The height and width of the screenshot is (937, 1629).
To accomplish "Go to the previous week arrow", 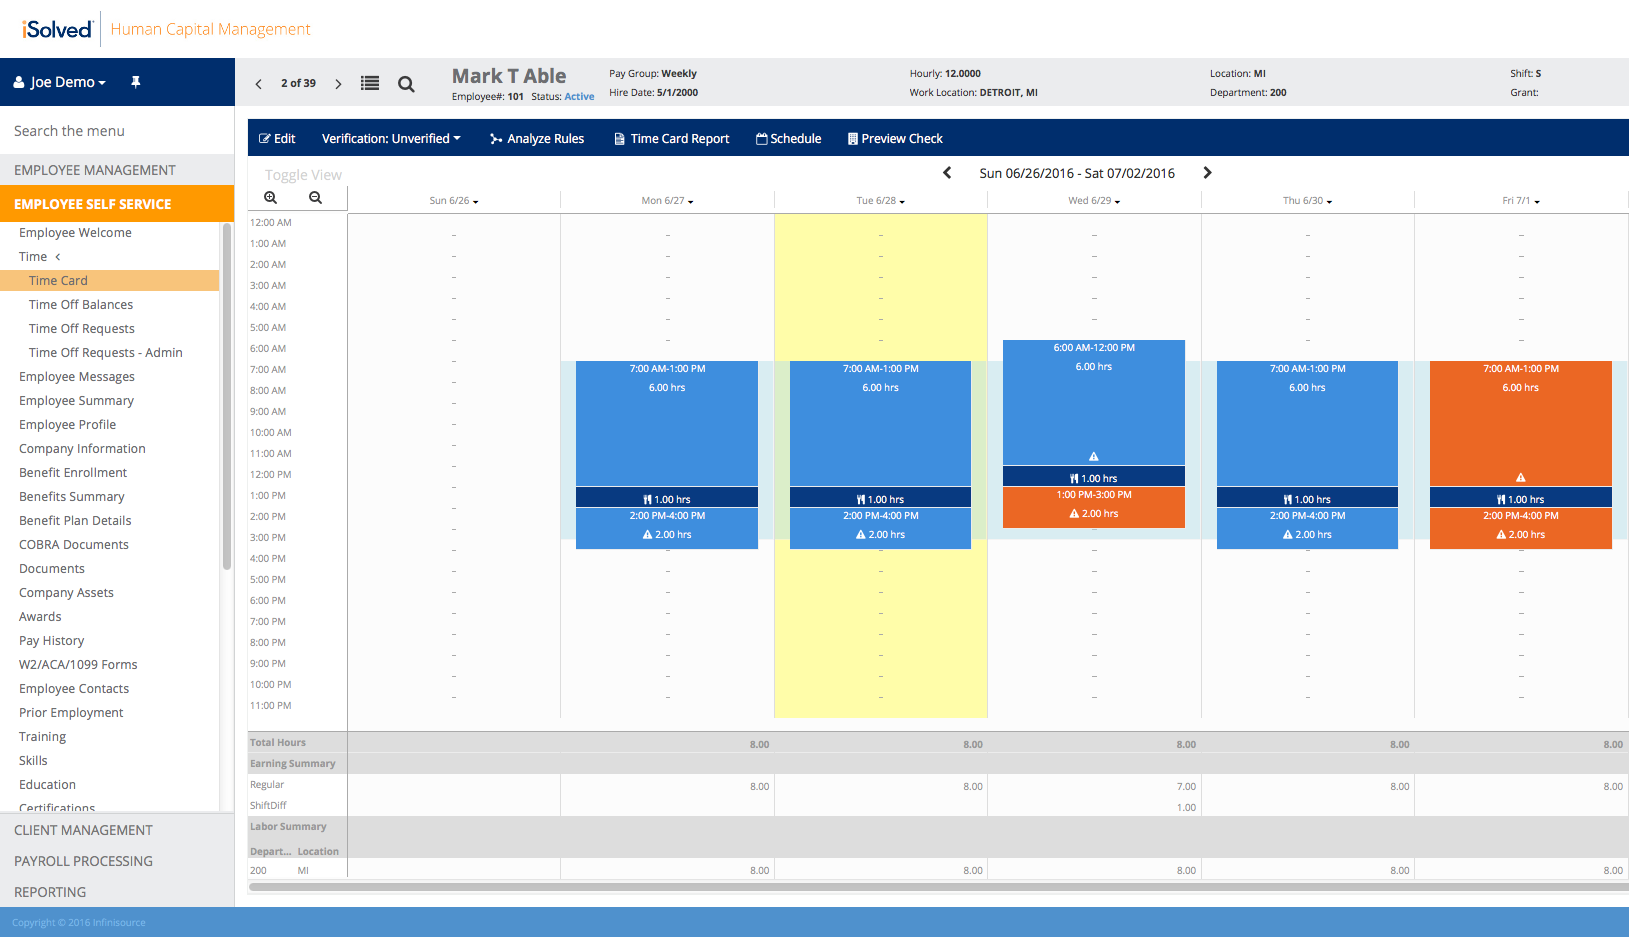I will point(947,173).
